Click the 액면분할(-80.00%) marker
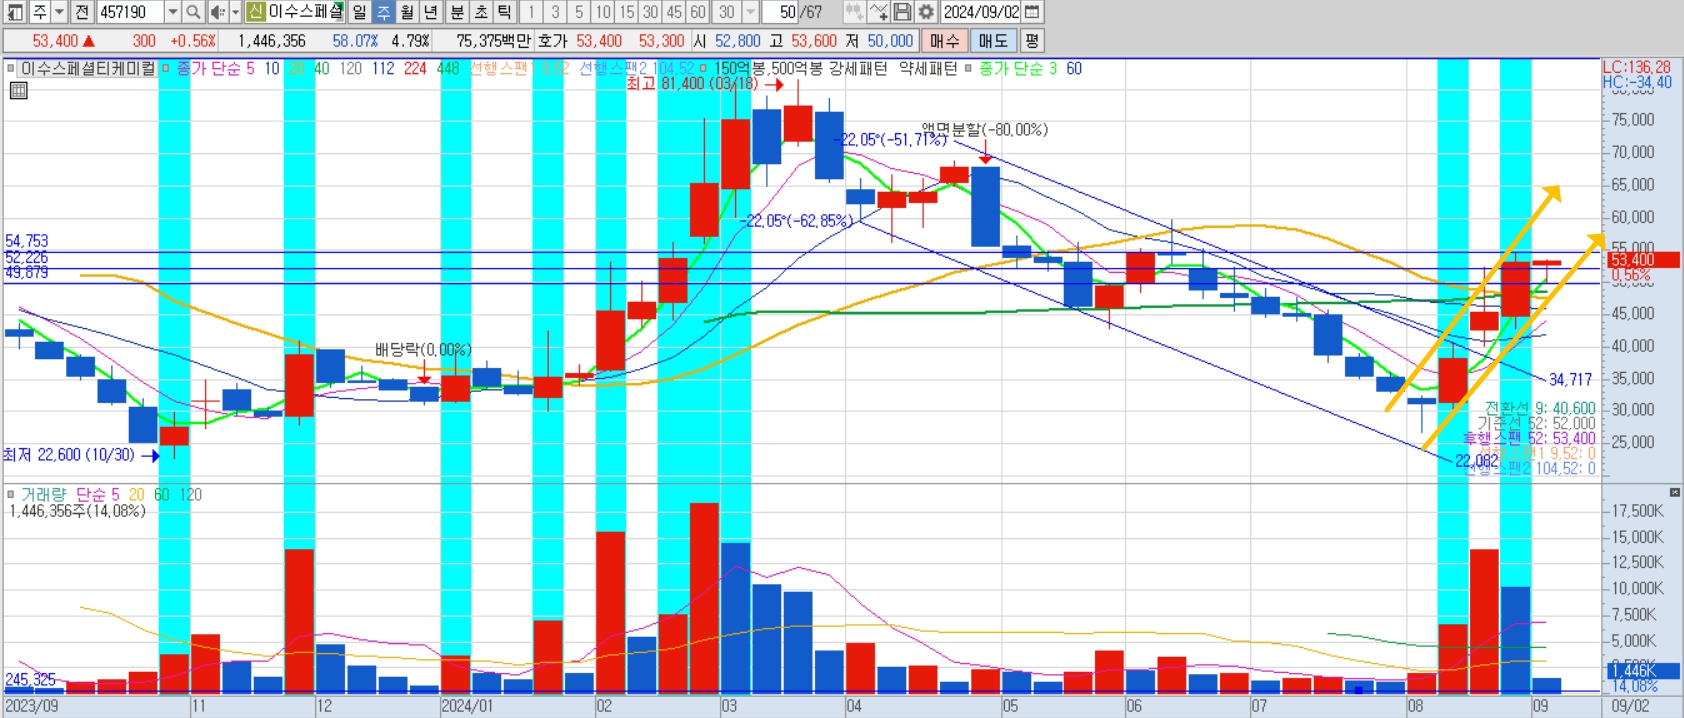Screen dimensions: 1684x718 tap(984, 130)
